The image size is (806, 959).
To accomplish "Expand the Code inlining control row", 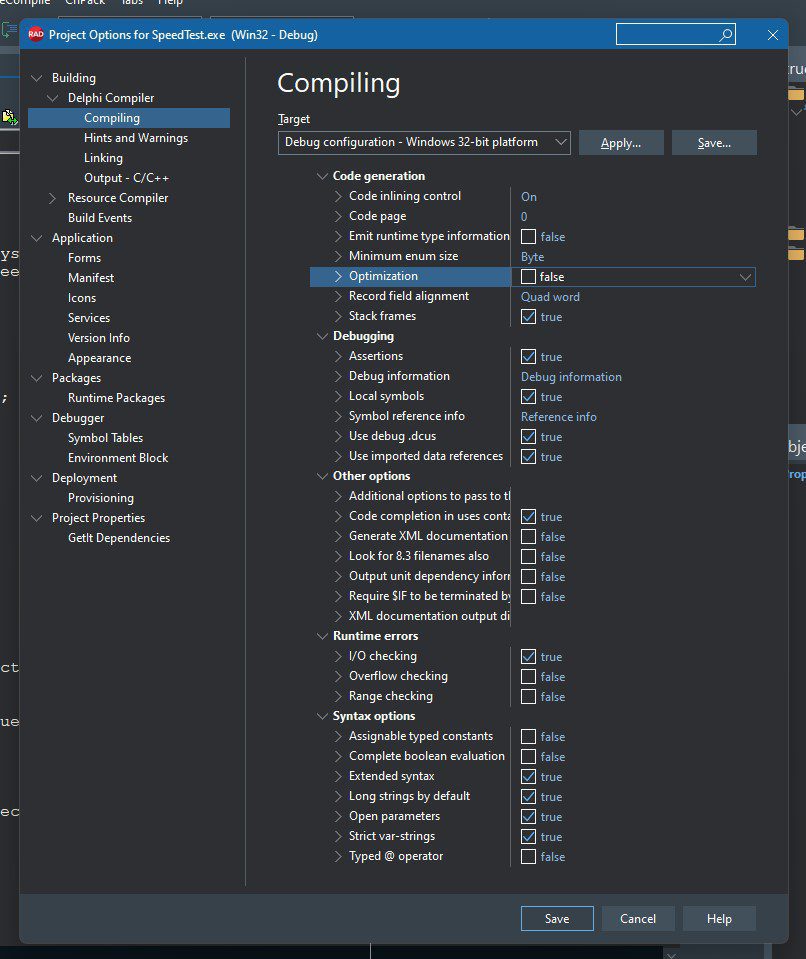I will point(338,196).
